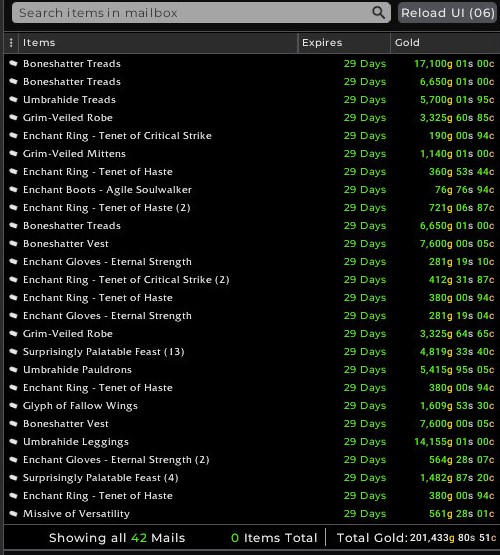Click mail icon beside Umbrahide Leggings
The width and height of the screenshot is (500, 555).
[13, 441]
